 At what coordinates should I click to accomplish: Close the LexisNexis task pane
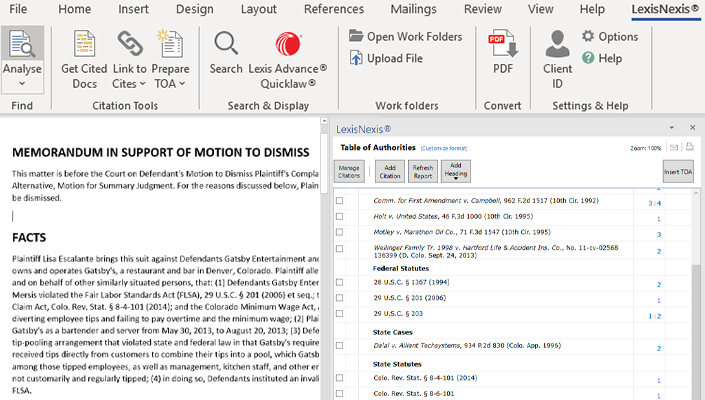coord(692,128)
